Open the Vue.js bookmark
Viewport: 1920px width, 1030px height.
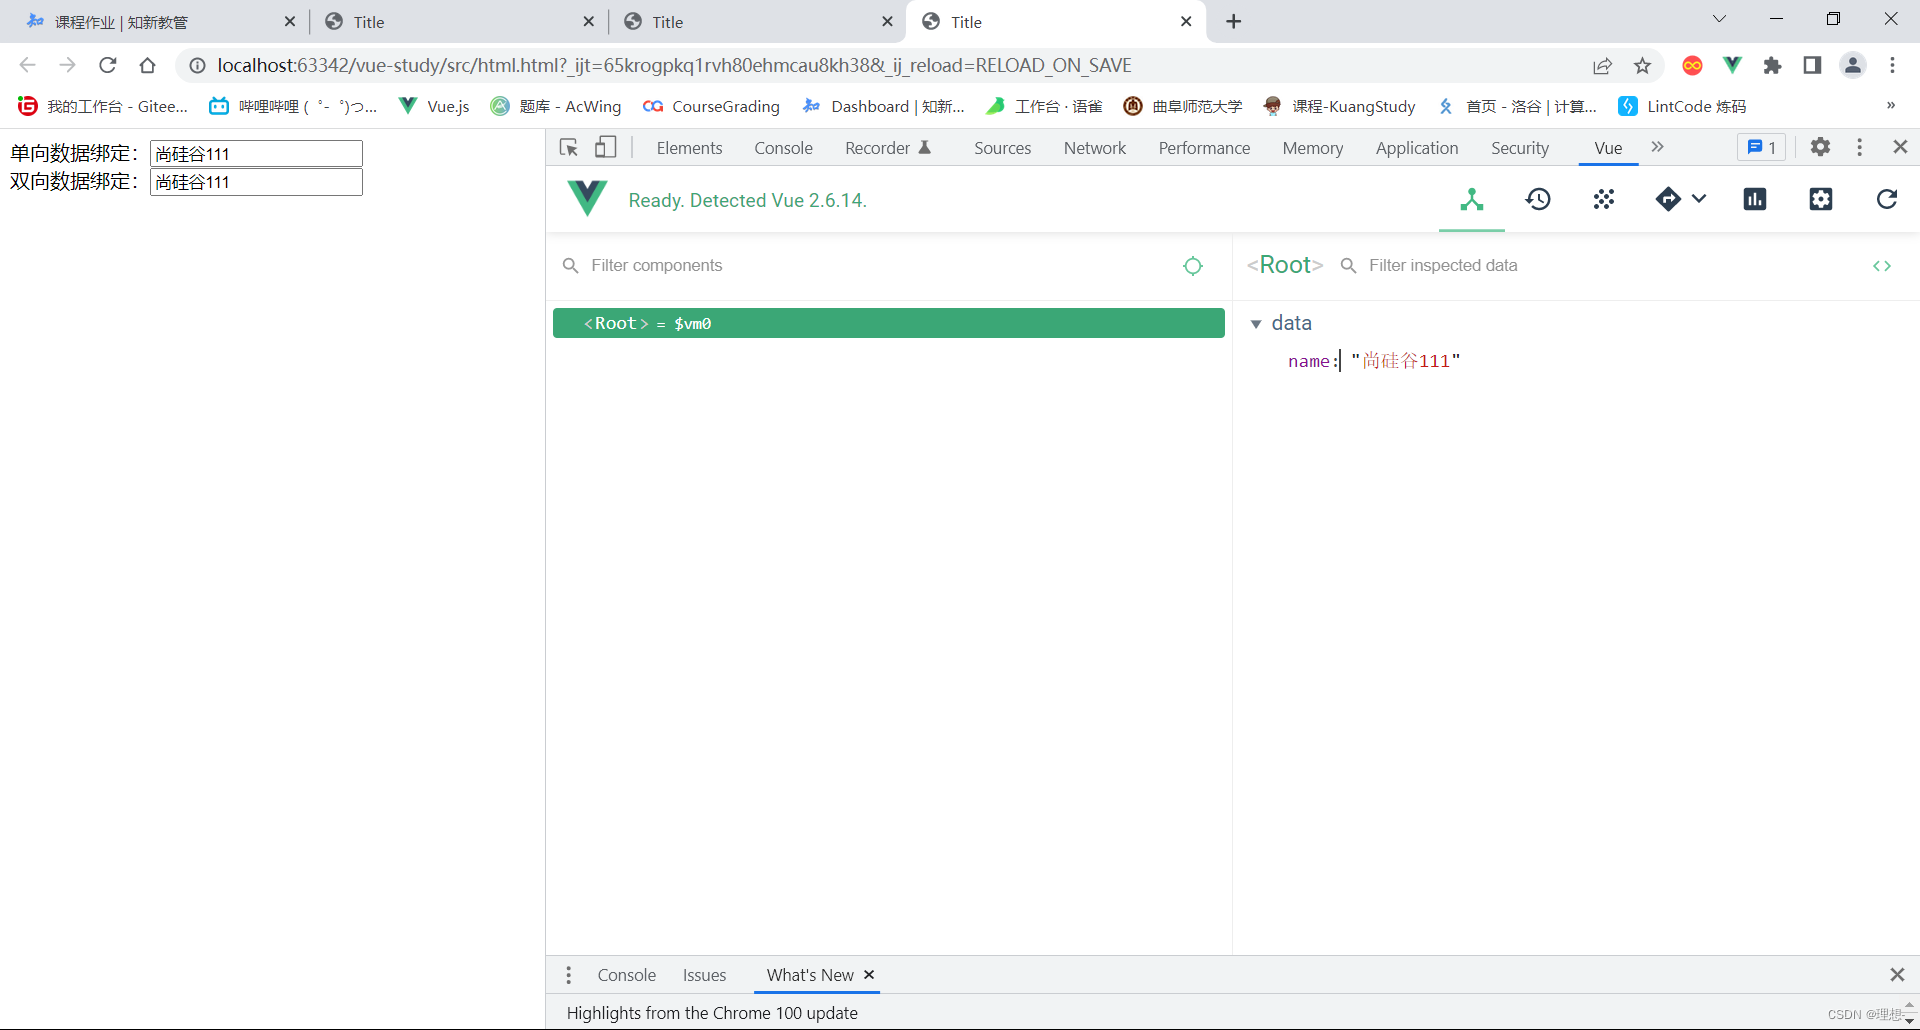pyautogui.click(x=434, y=106)
